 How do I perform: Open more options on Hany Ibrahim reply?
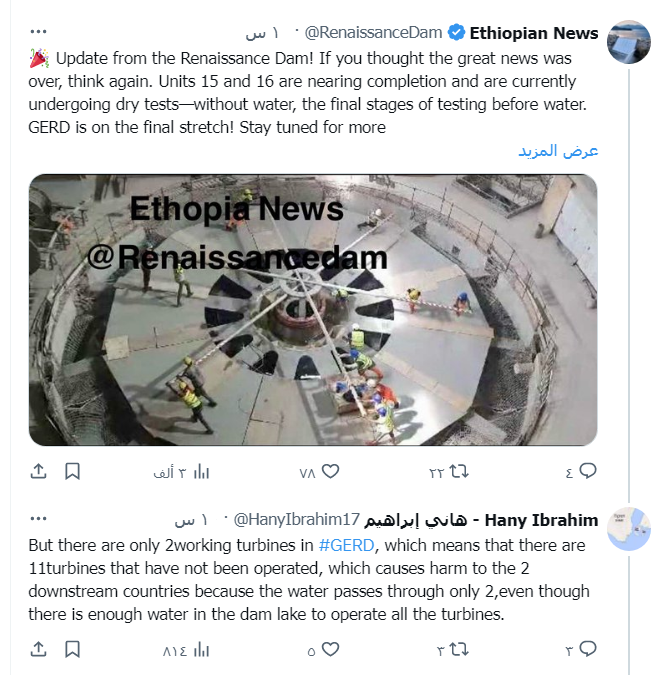[38, 518]
